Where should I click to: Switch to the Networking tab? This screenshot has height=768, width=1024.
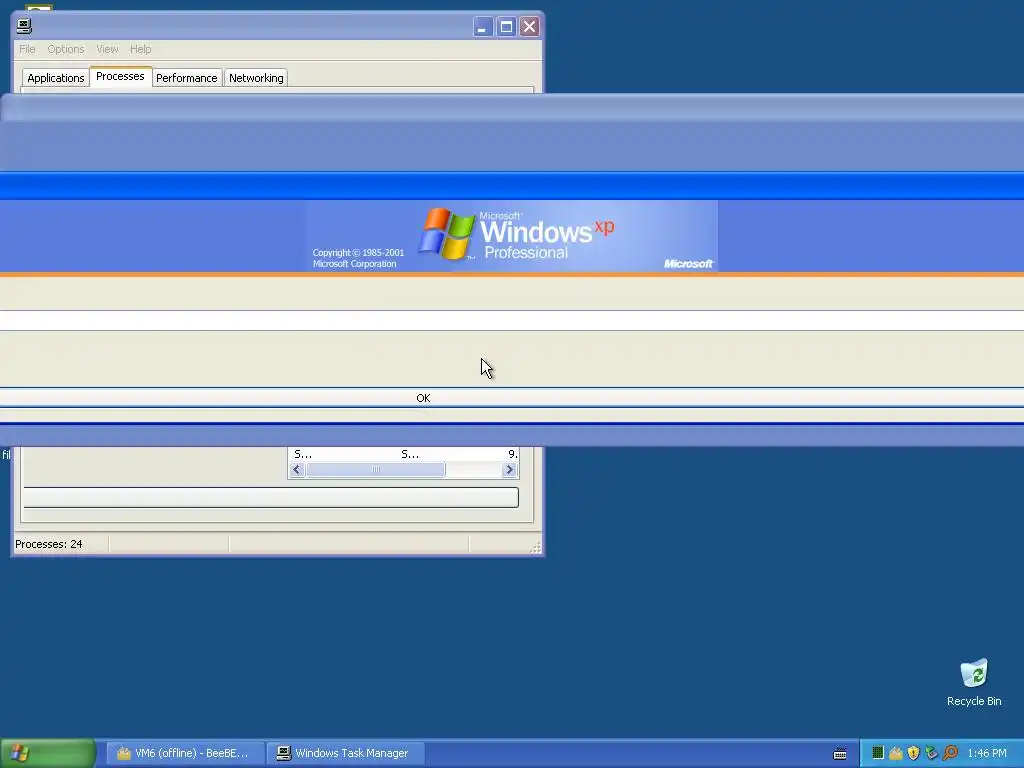point(256,78)
